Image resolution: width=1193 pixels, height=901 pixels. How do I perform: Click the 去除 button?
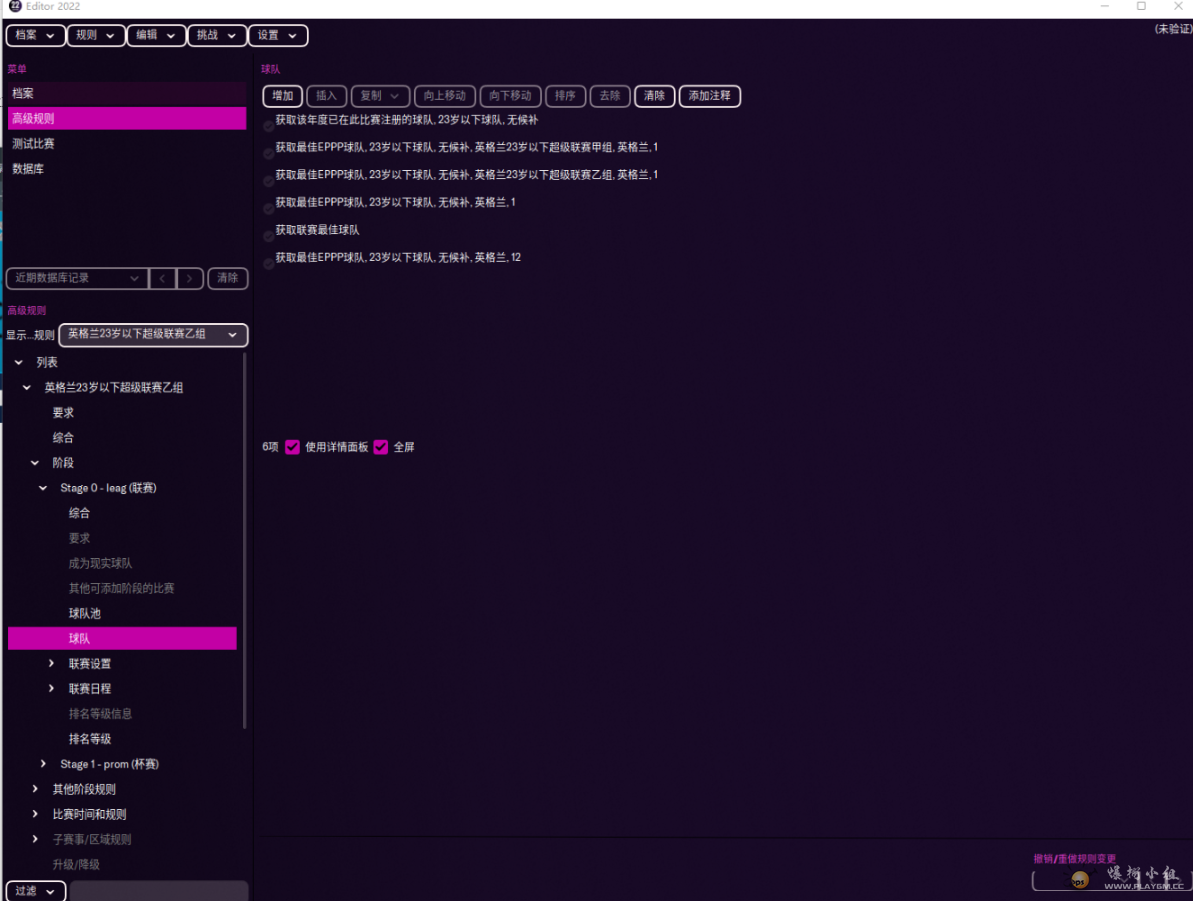pyautogui.click(x=610, y=96)
